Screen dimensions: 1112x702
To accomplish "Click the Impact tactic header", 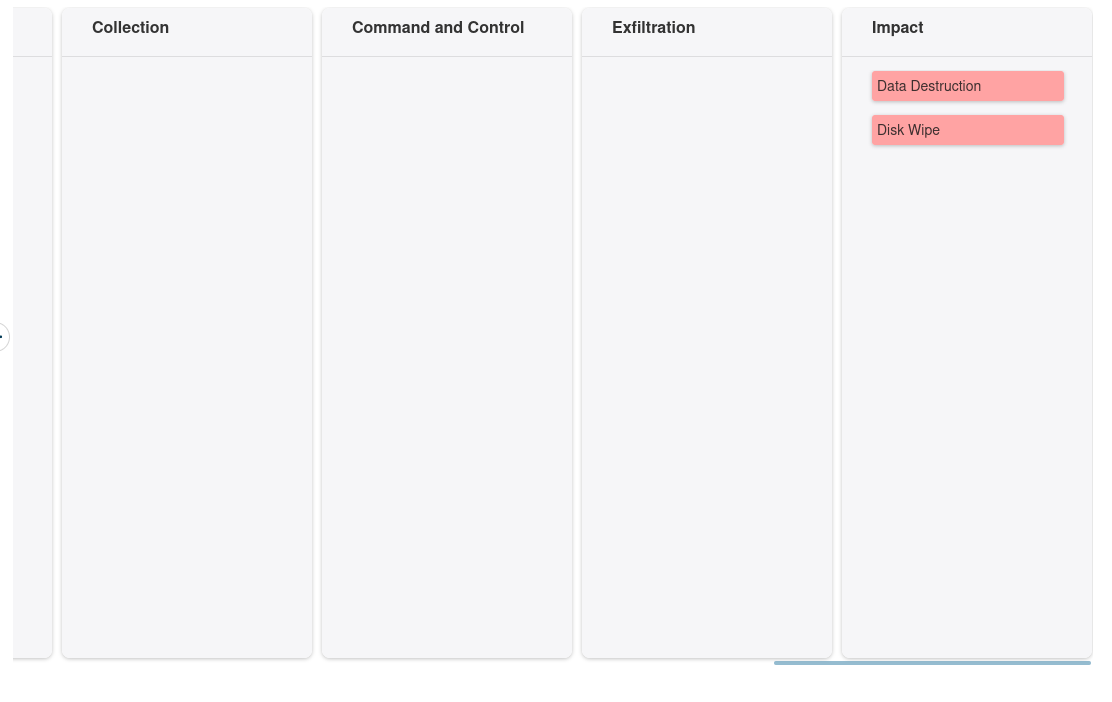I will pyautogui.click(x=897, y=28).
